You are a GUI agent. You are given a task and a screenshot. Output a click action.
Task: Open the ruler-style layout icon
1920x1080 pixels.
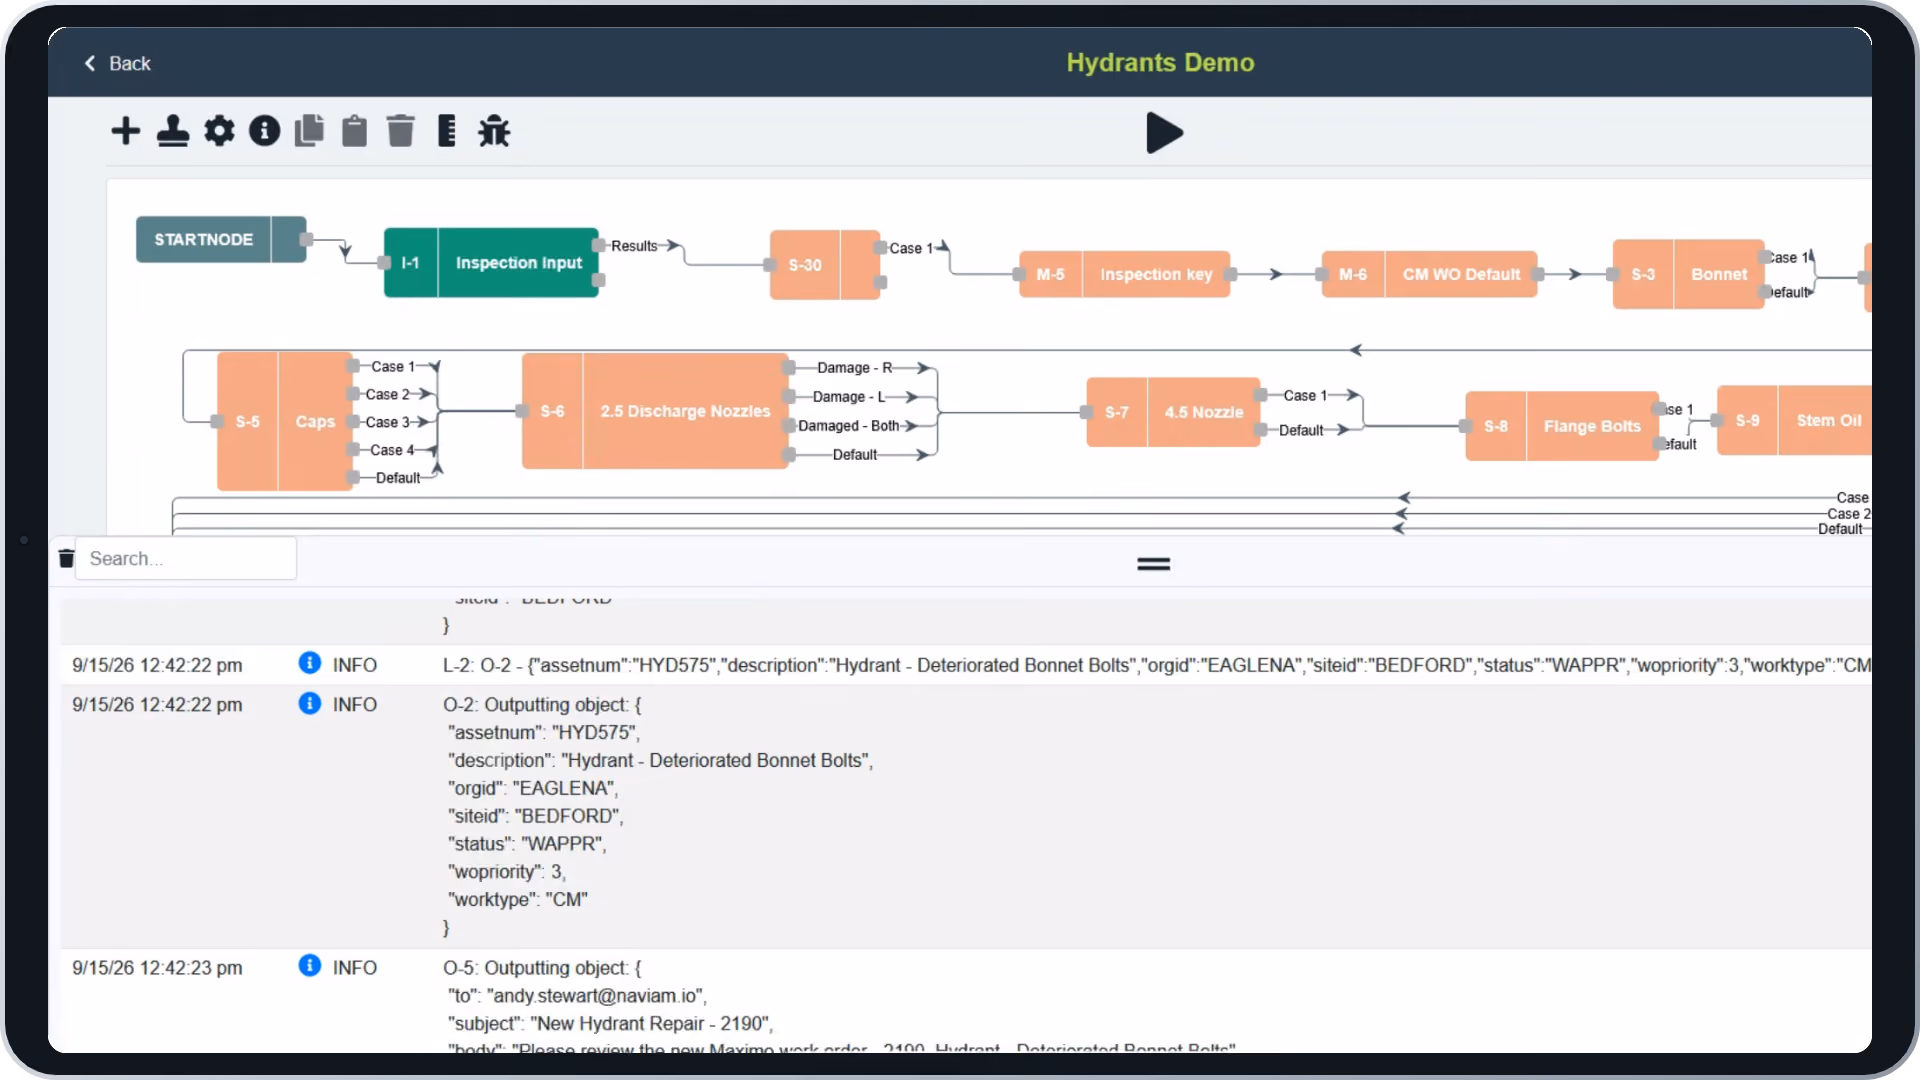[446, 131]
